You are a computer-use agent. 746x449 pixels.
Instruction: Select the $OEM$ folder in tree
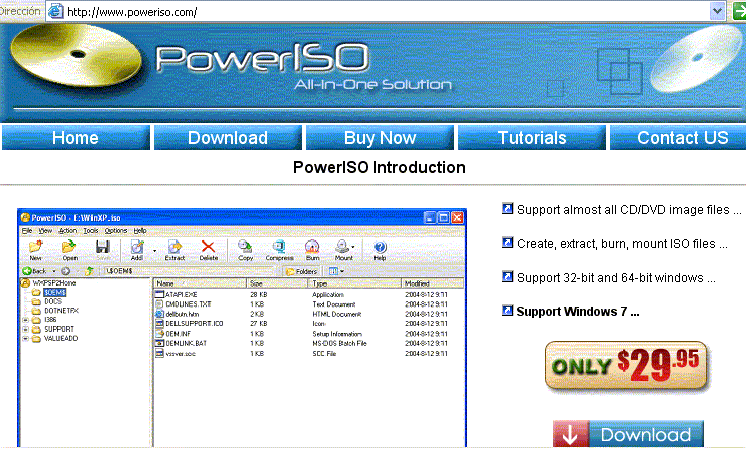(55, 293)
